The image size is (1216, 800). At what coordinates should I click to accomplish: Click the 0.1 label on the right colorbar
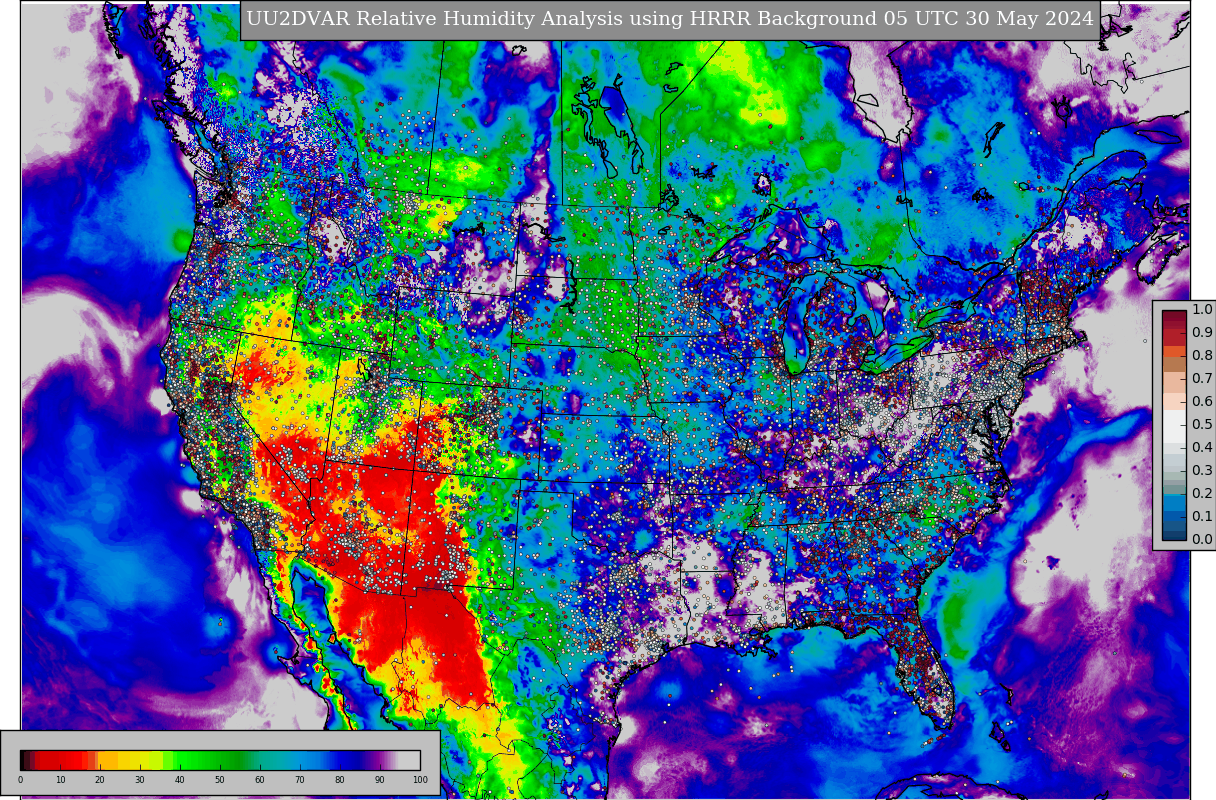tap(1202, 516)
